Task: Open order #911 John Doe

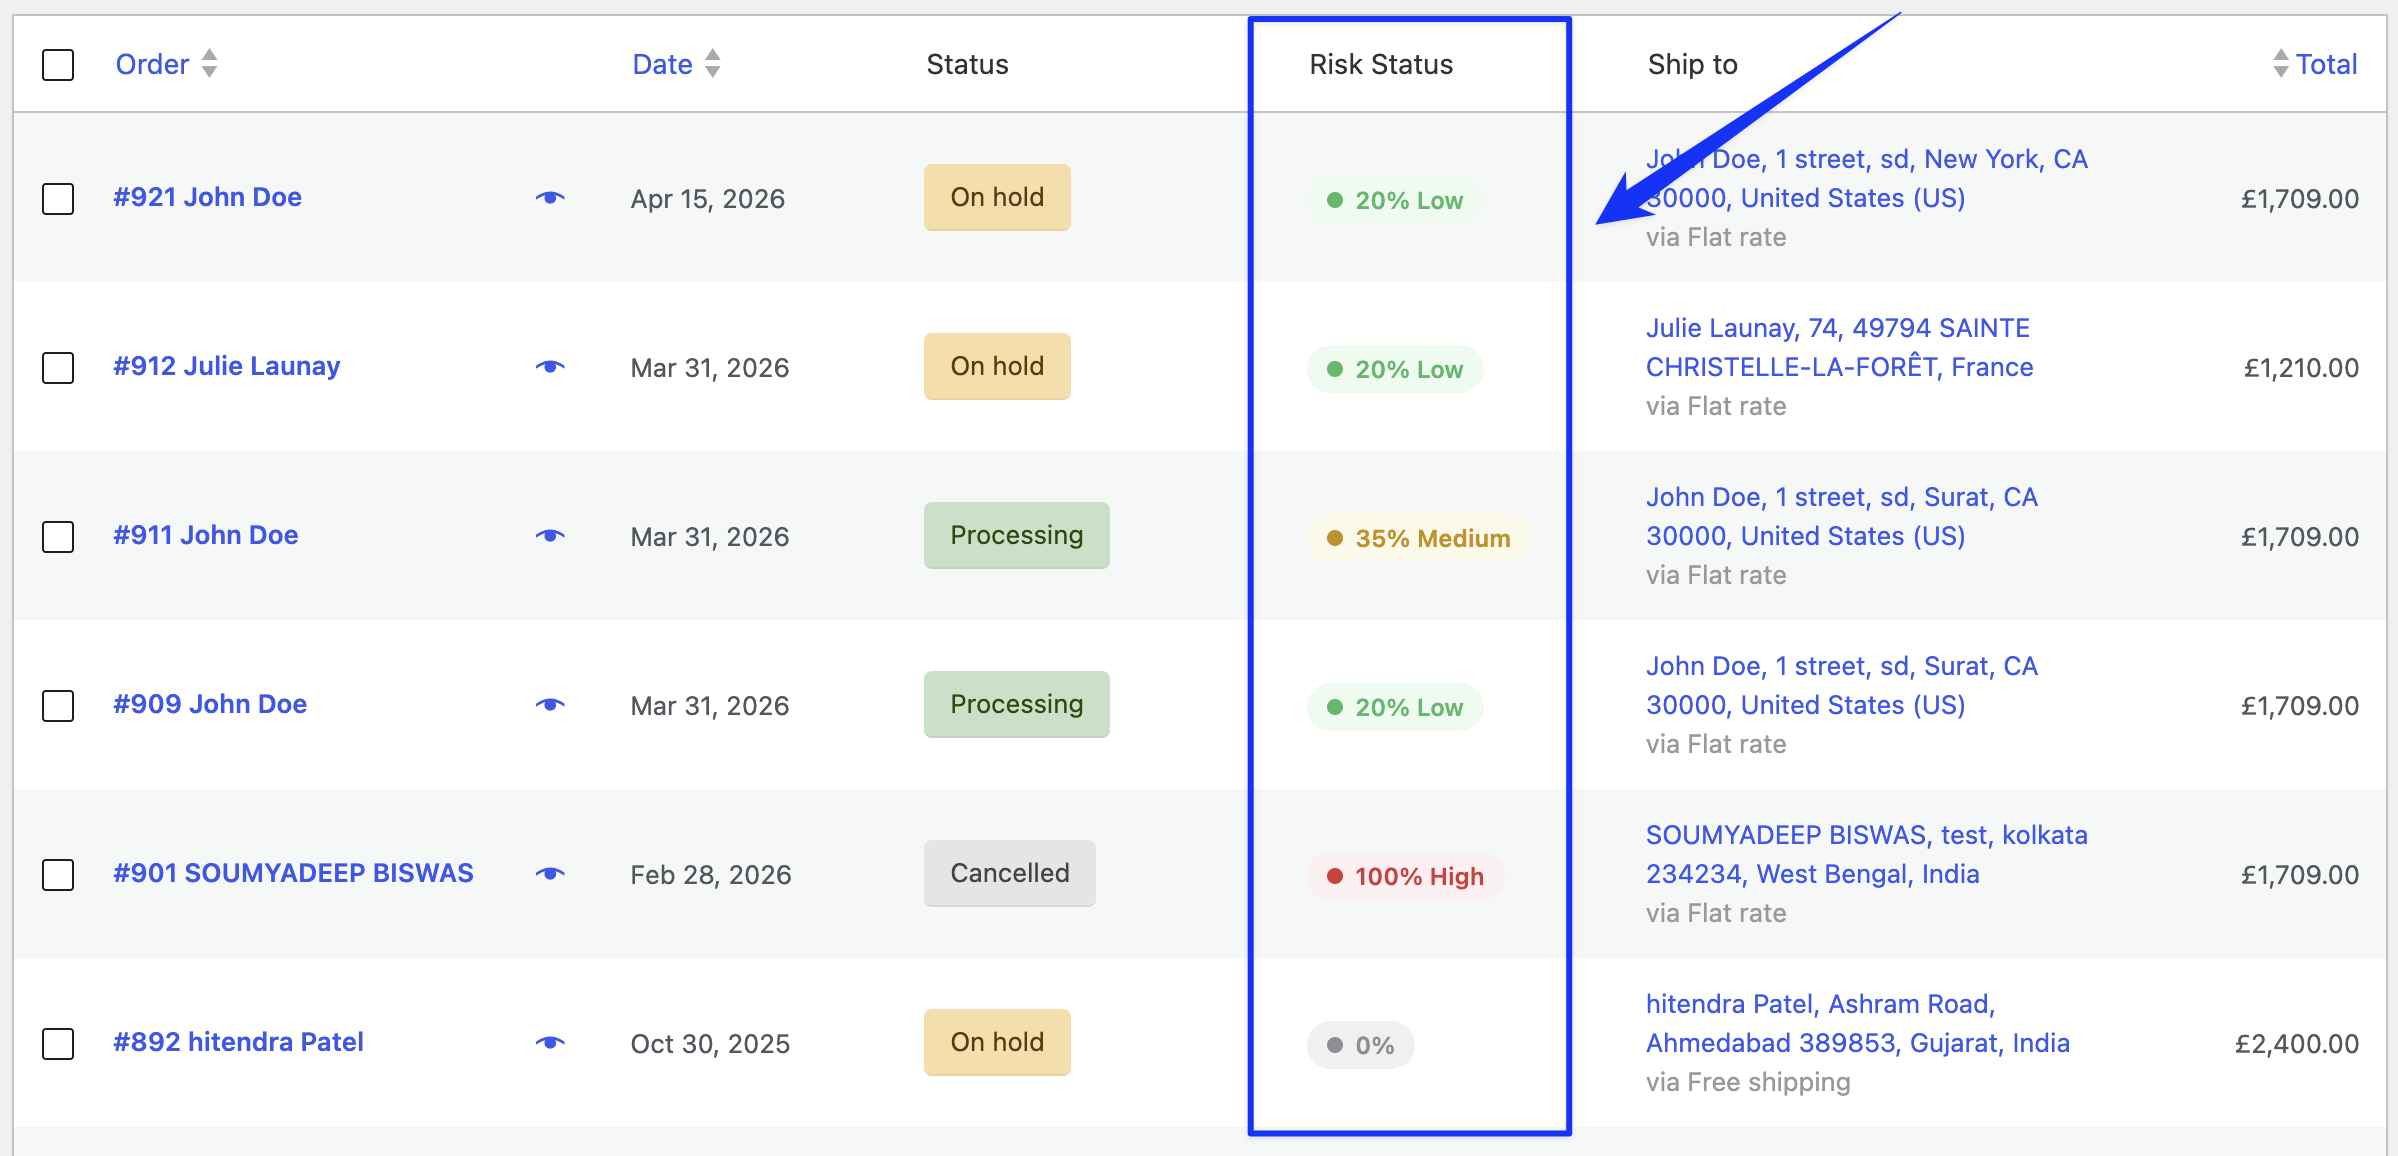Action: (205, 535)
